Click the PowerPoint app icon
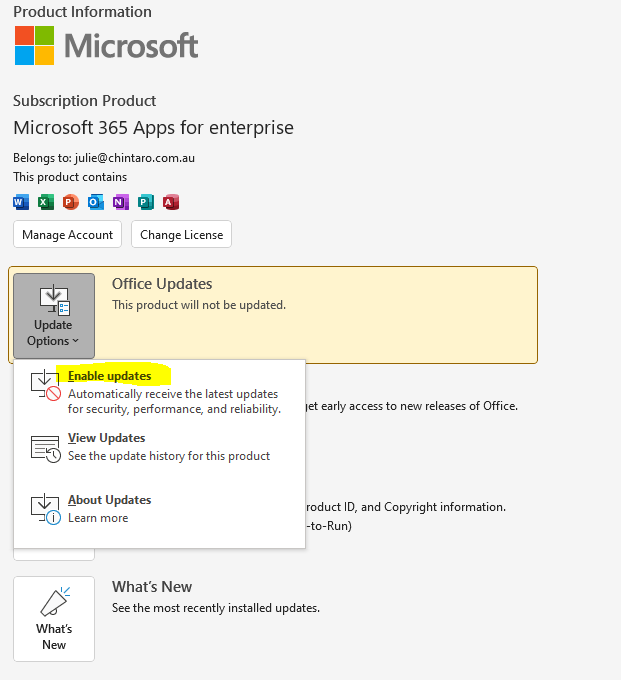Viewport: 621px width, 680px height. 71,202
